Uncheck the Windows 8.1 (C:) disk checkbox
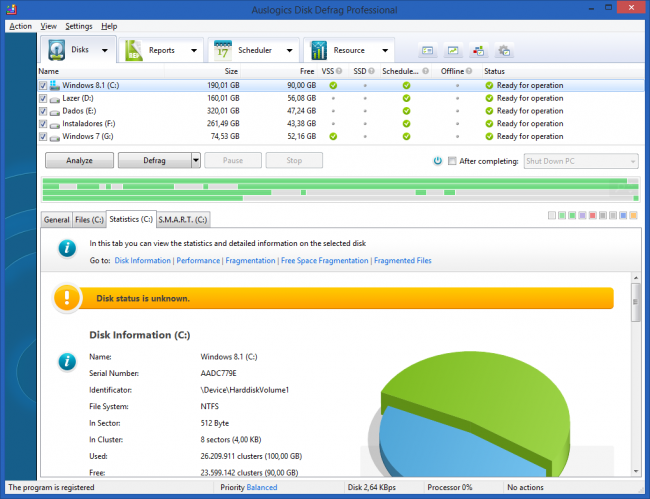 pyautogui.click(x=42, y=86)
